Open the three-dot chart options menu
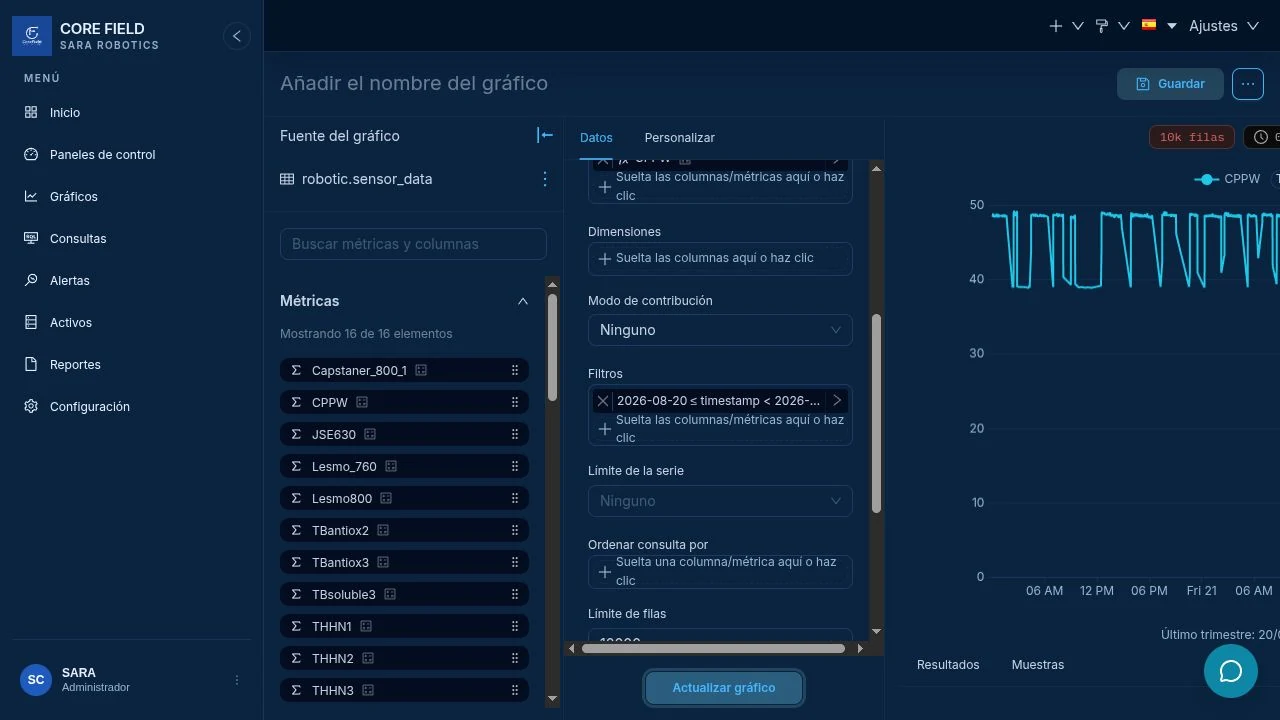The height and width of the screenshot is (720, 1280). tap(1248, 84)
